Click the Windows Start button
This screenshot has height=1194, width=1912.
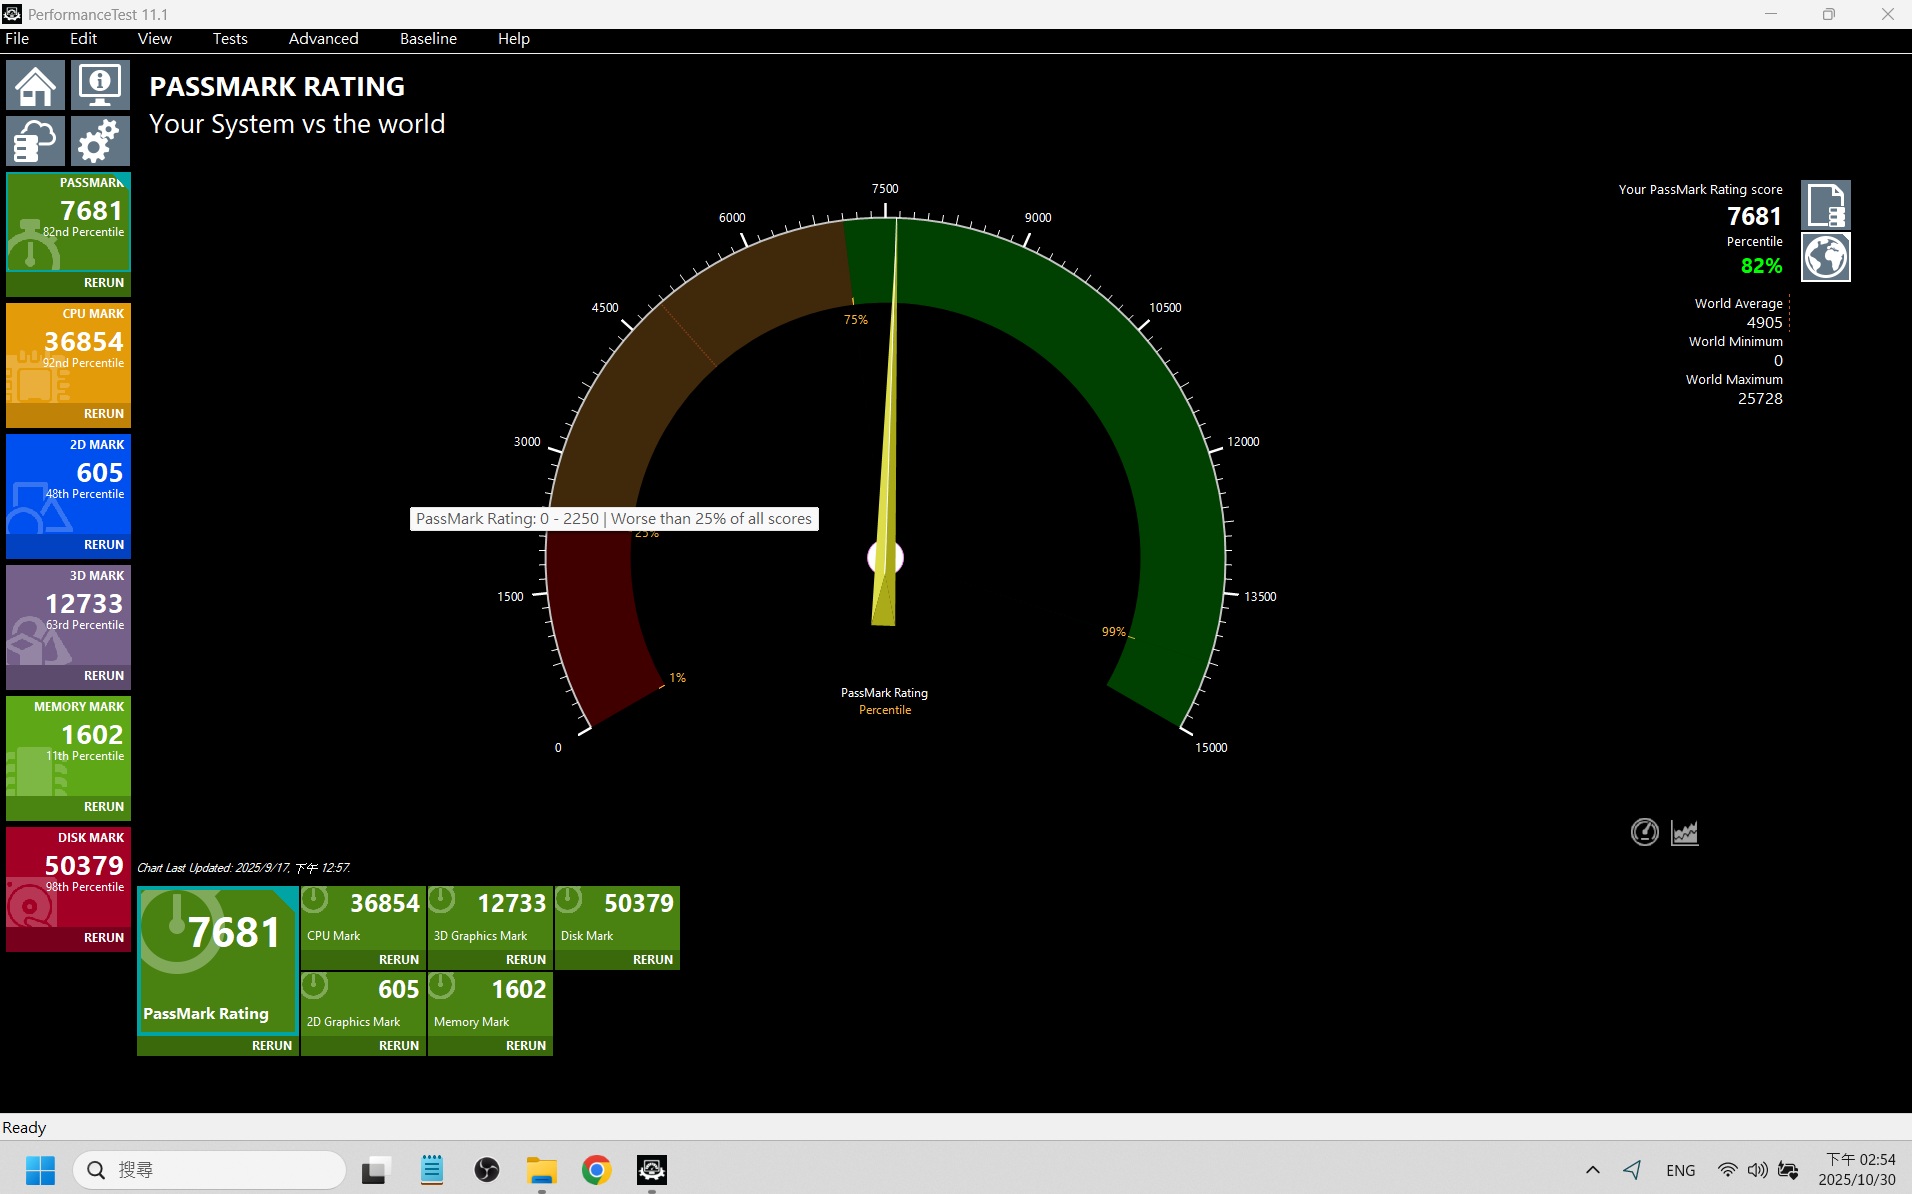(x=40, y=1169)
